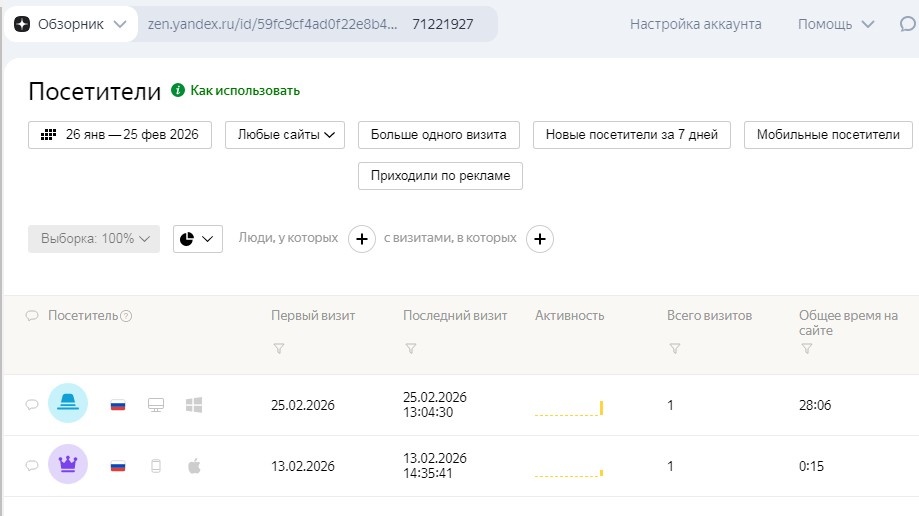This screenshot has width=919, height=516.
Task: Click the Russian flag in the 13.02.2026 row
Action: (118, 466)
